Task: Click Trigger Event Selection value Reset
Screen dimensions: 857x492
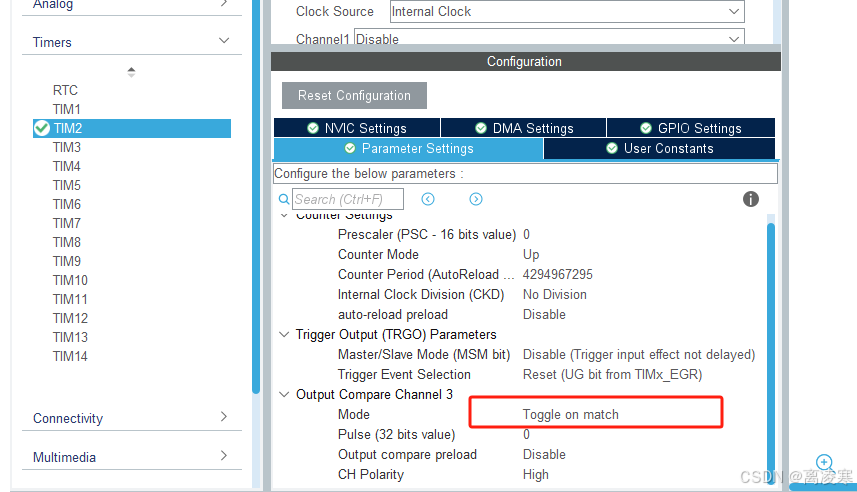Action: point(613,375)
